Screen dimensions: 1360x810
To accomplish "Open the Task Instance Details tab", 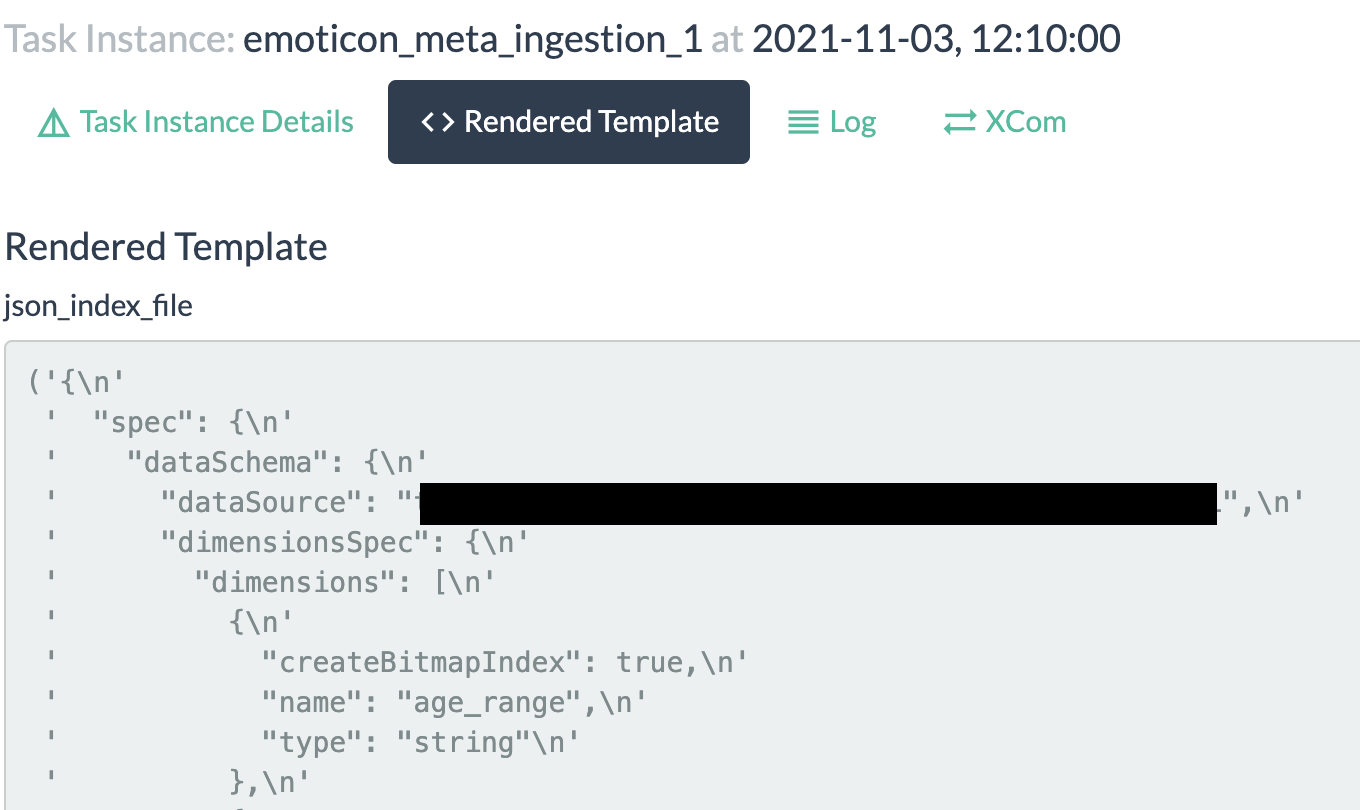I will [x=196, y=122].
